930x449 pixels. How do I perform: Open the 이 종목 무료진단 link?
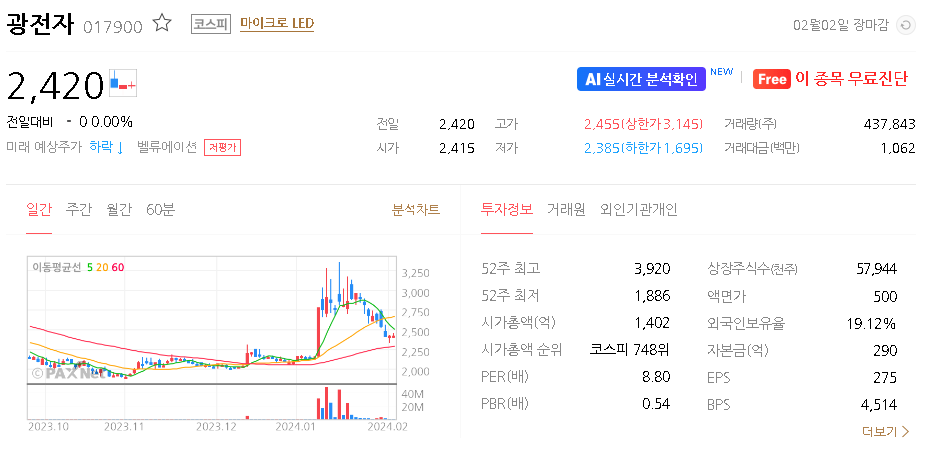click(851, 79)
